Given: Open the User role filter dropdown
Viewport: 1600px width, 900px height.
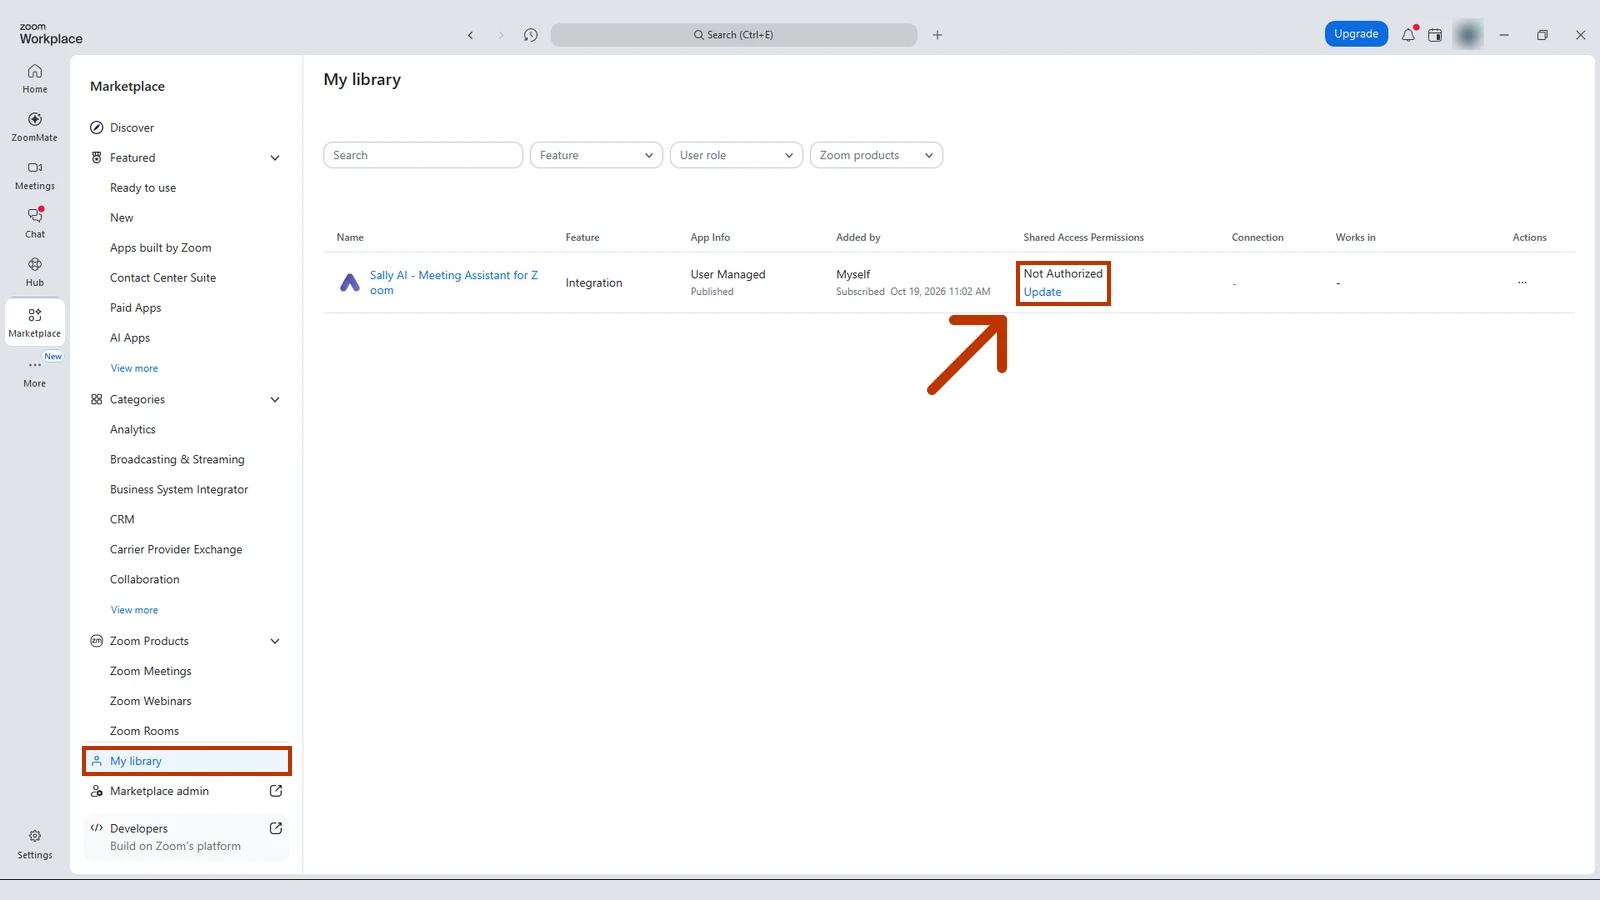Looking at the screenshot, I should (x=736, y=155).
